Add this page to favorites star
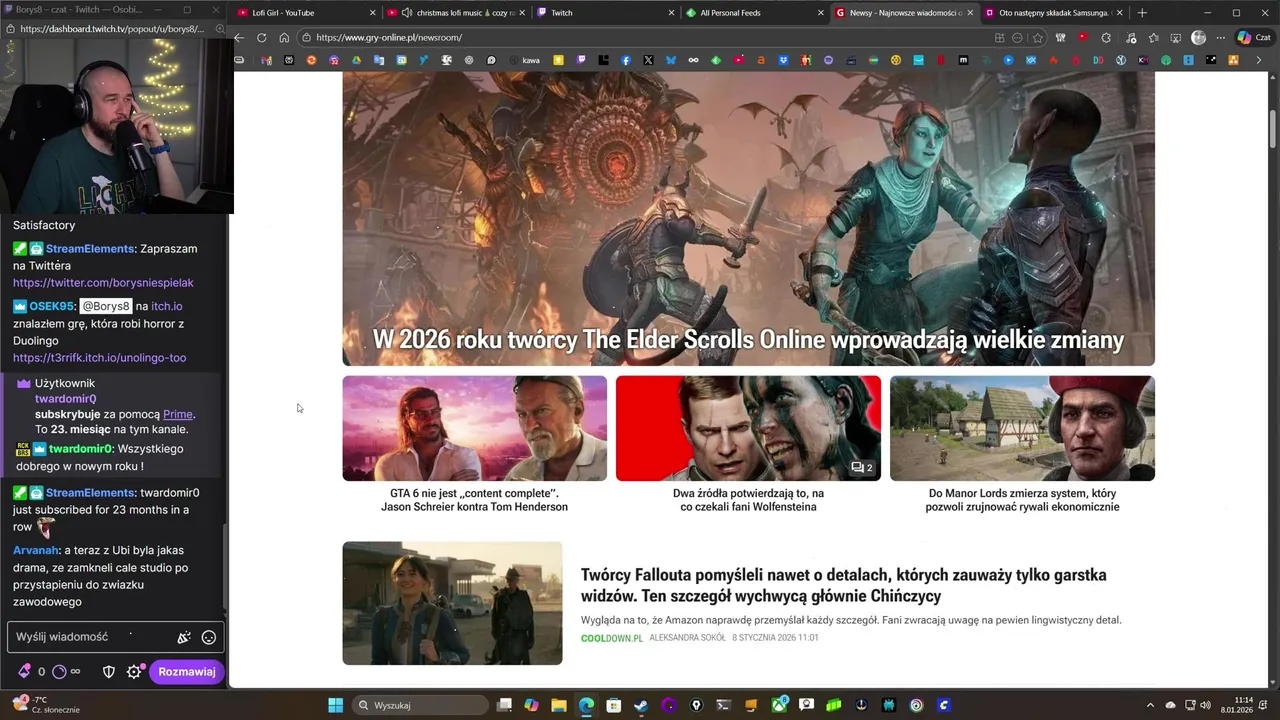The width and height of the screenshot is (1280, 720). tap(1038, 38)
